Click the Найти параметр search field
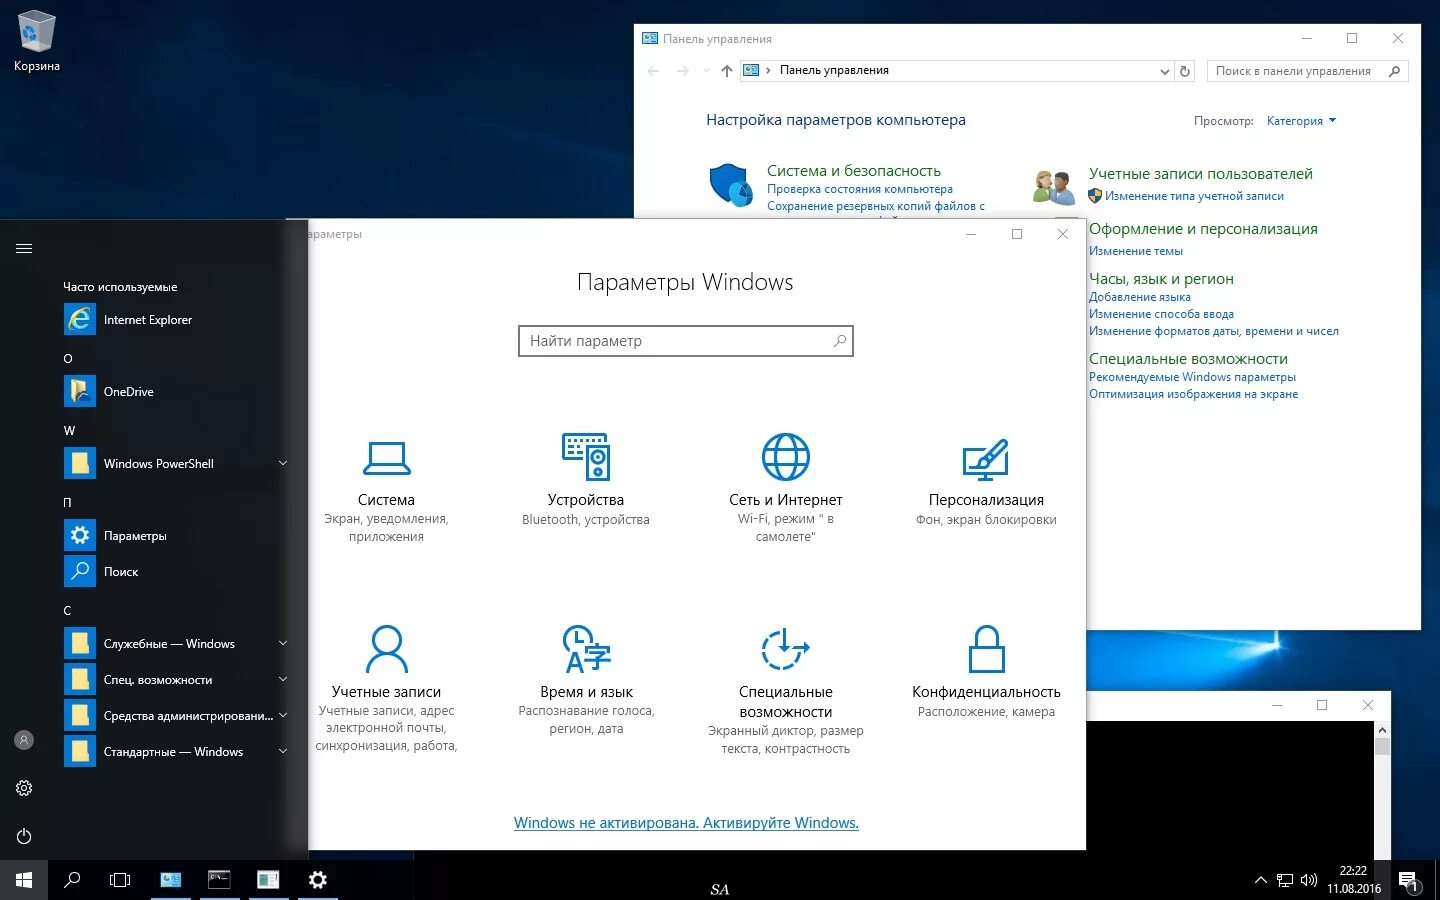Screen dimensions: 1440x900 pyautogui.click(x=686, y=341)
